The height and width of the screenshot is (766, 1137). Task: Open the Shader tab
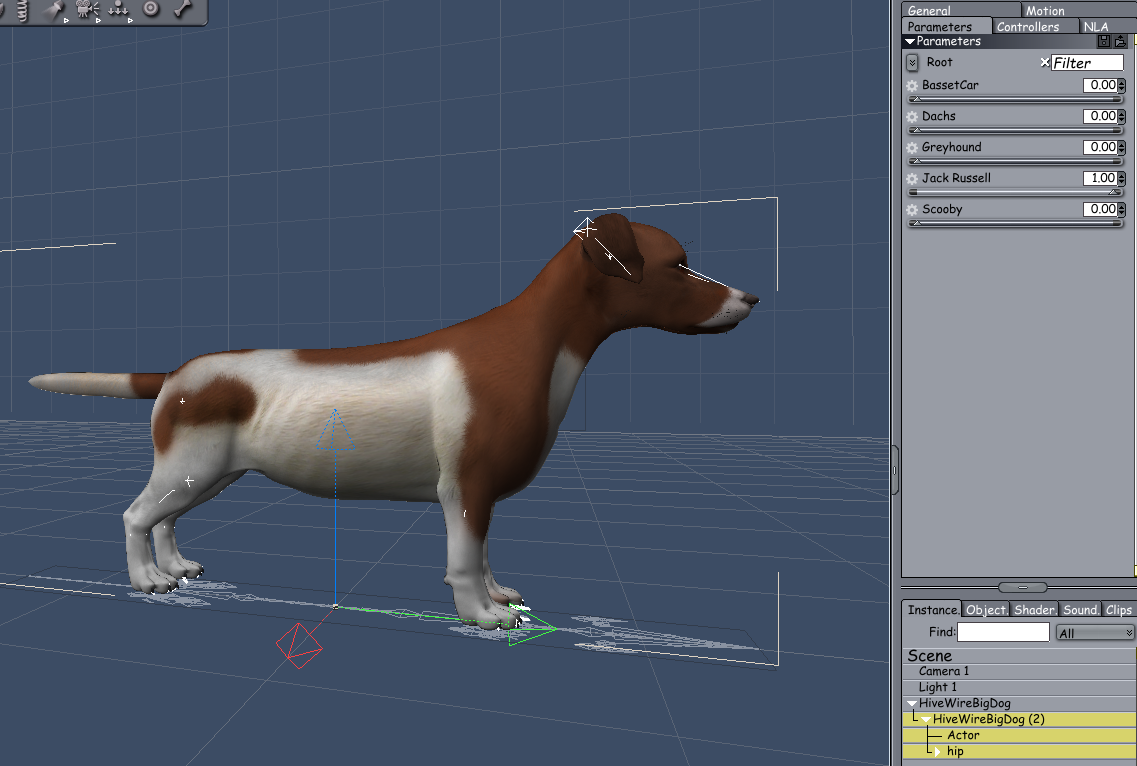1033,610
